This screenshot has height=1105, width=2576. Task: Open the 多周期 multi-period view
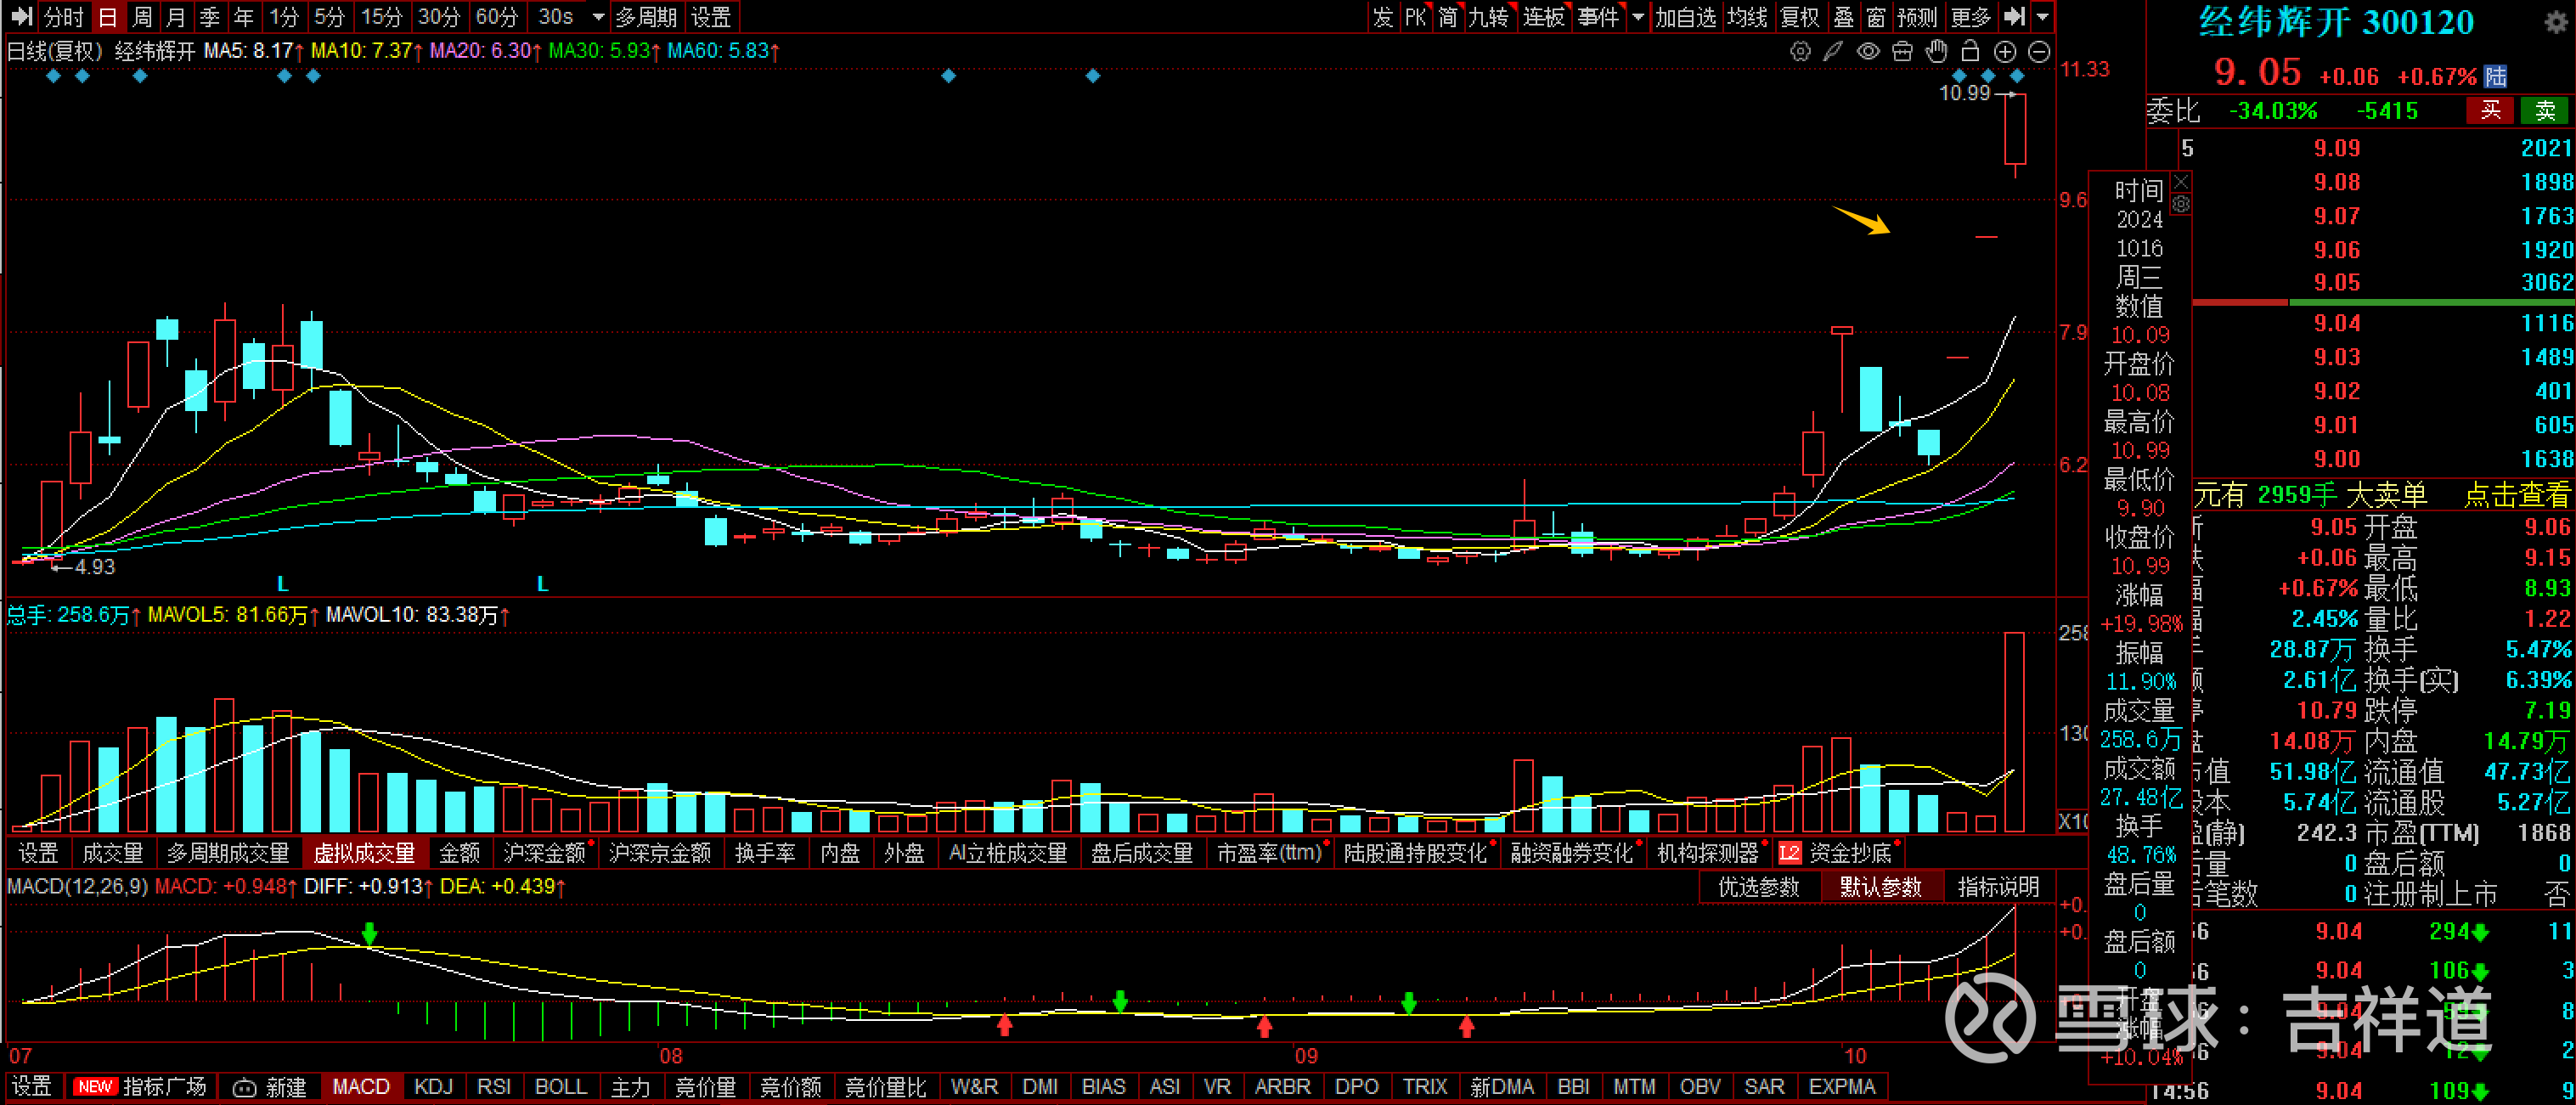tap(646, 17)
